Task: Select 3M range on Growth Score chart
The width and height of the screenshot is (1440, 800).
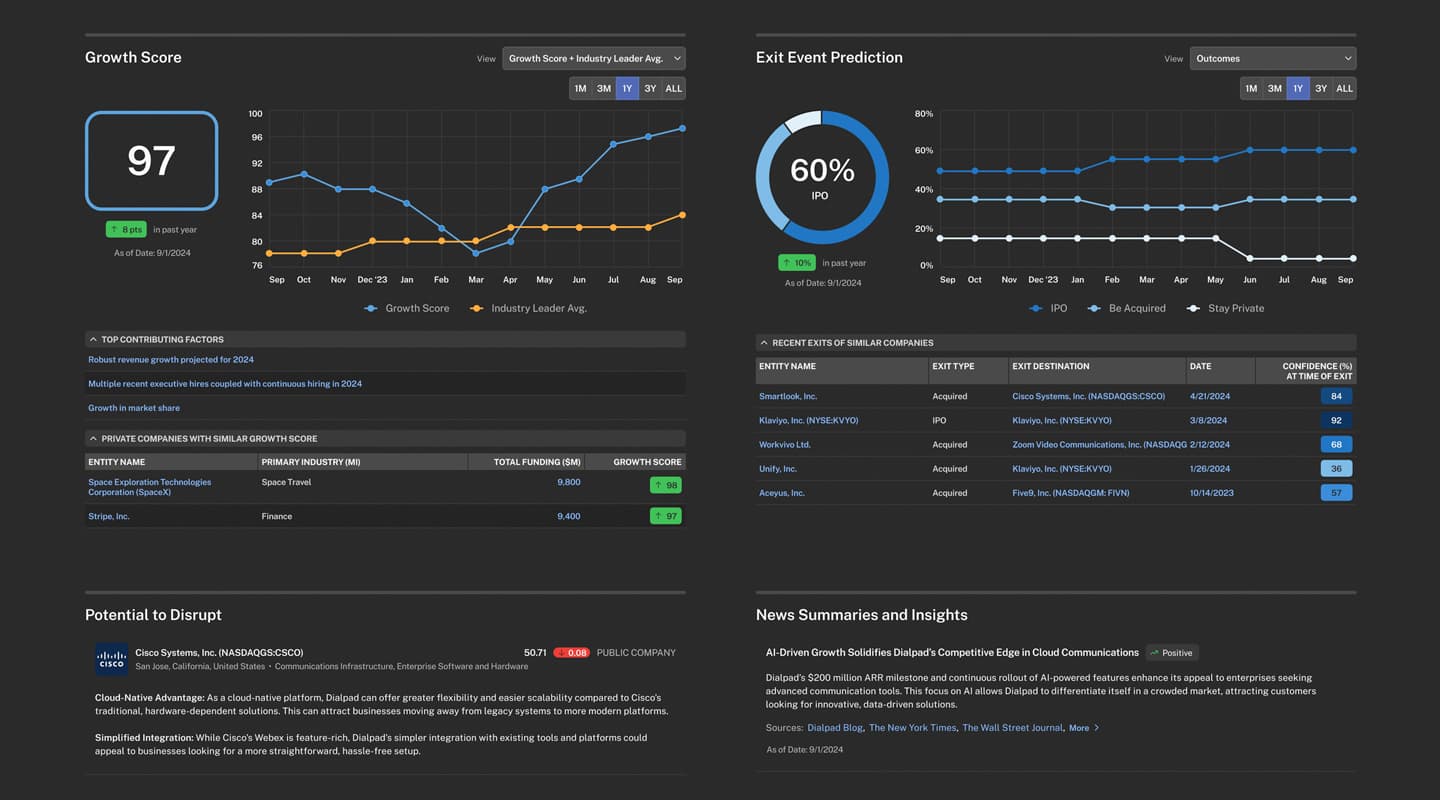Action: [x=604, y=89]
